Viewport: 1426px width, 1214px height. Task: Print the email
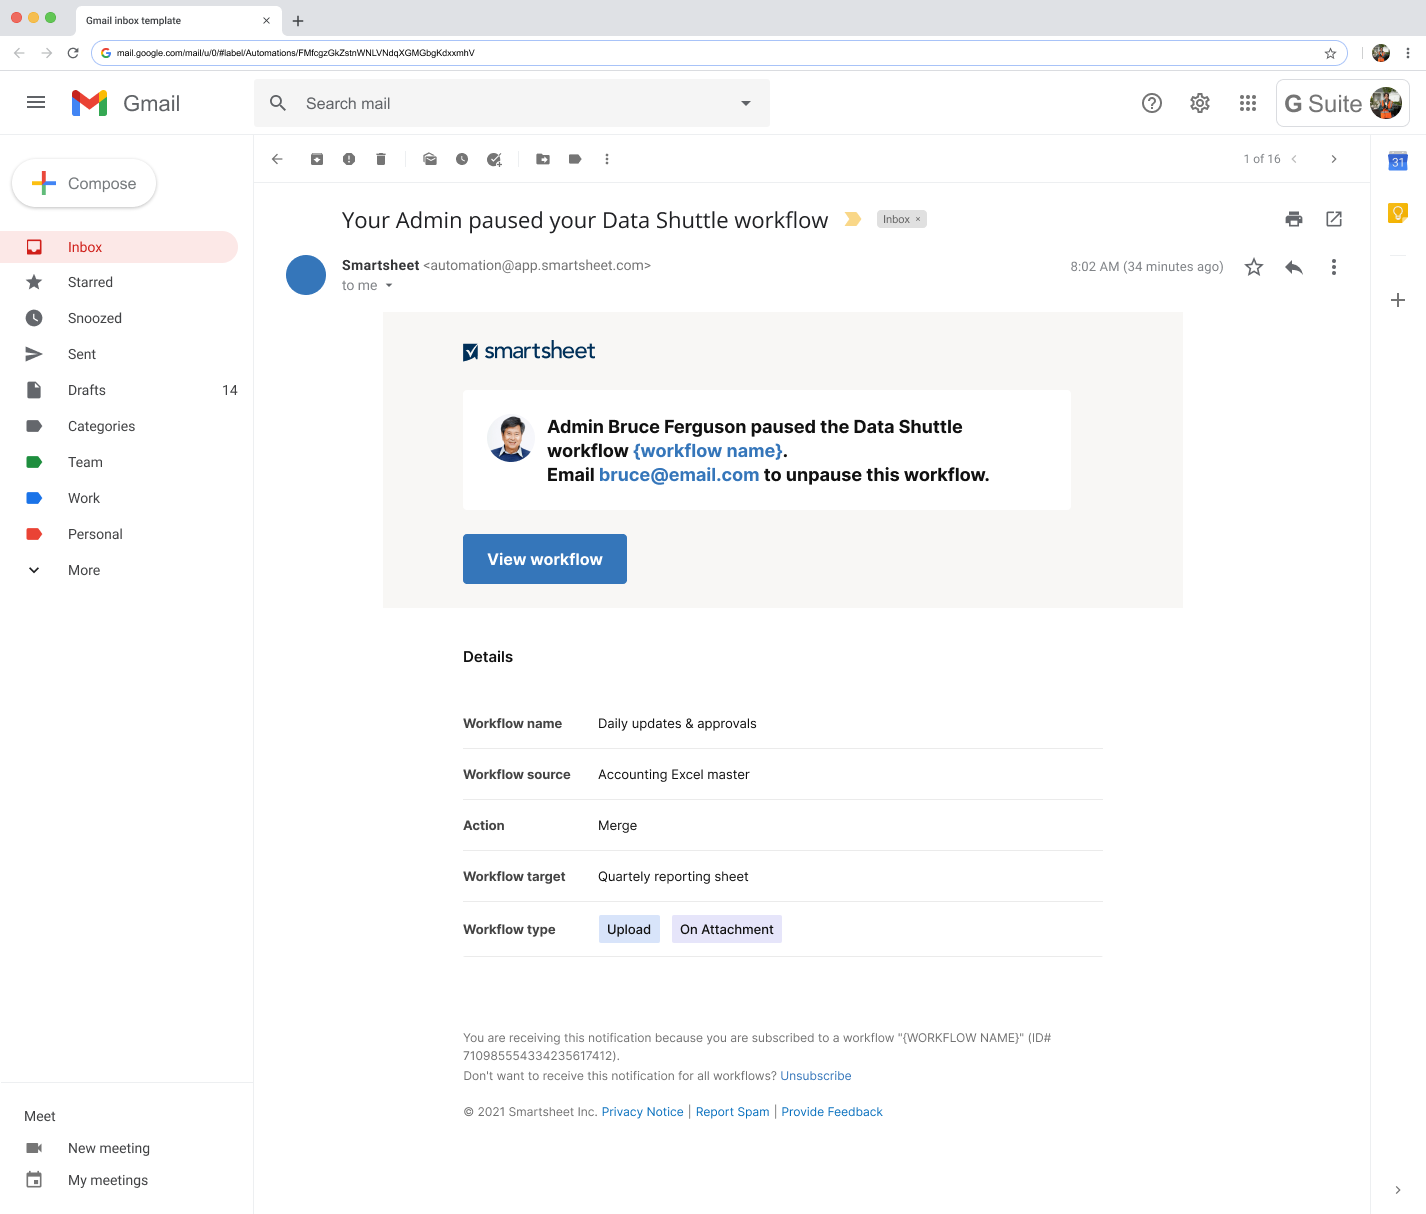(x=1294, y=219)
